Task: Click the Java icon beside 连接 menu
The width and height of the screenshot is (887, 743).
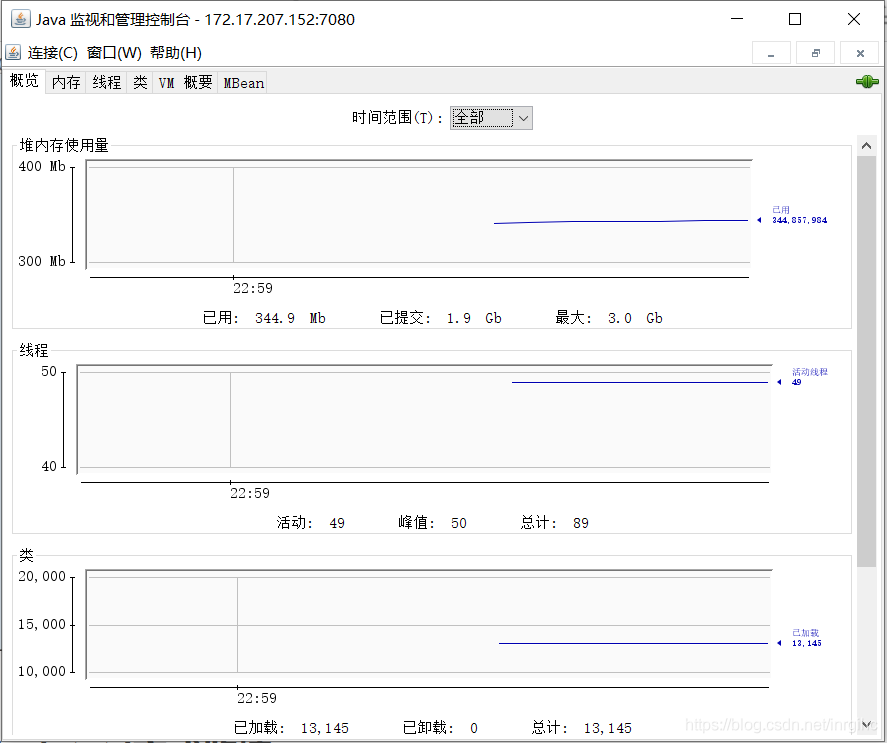Action: [x=12, y=53]
